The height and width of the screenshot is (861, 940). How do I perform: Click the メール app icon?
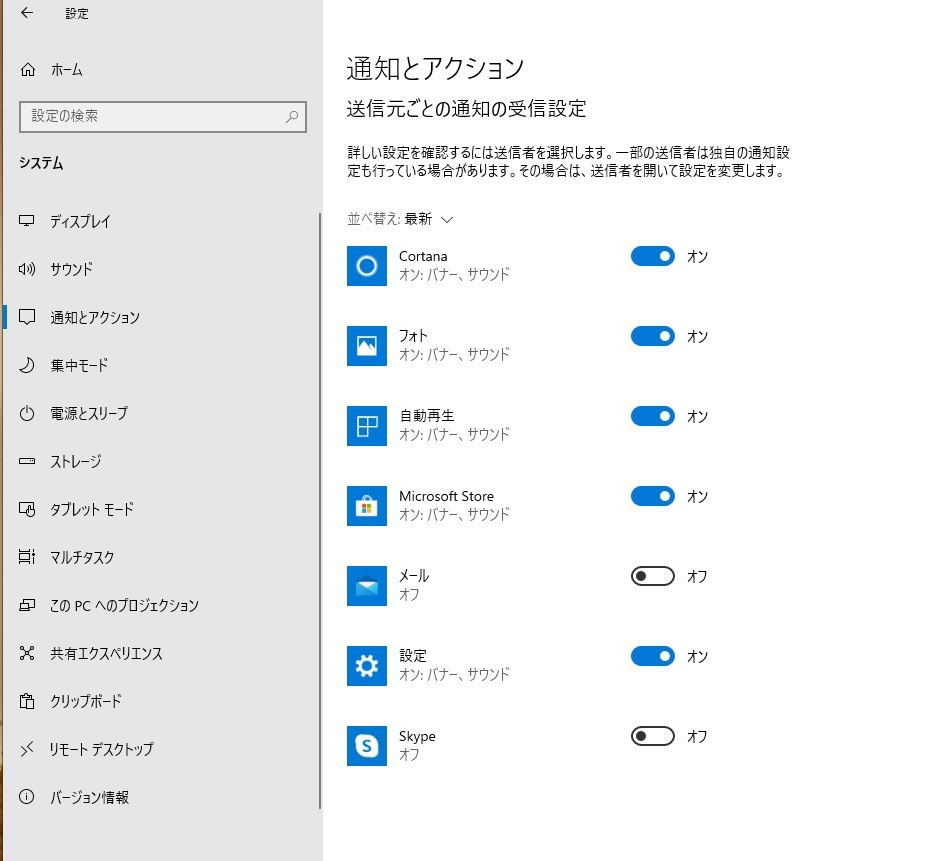click(x=367, y=586)
